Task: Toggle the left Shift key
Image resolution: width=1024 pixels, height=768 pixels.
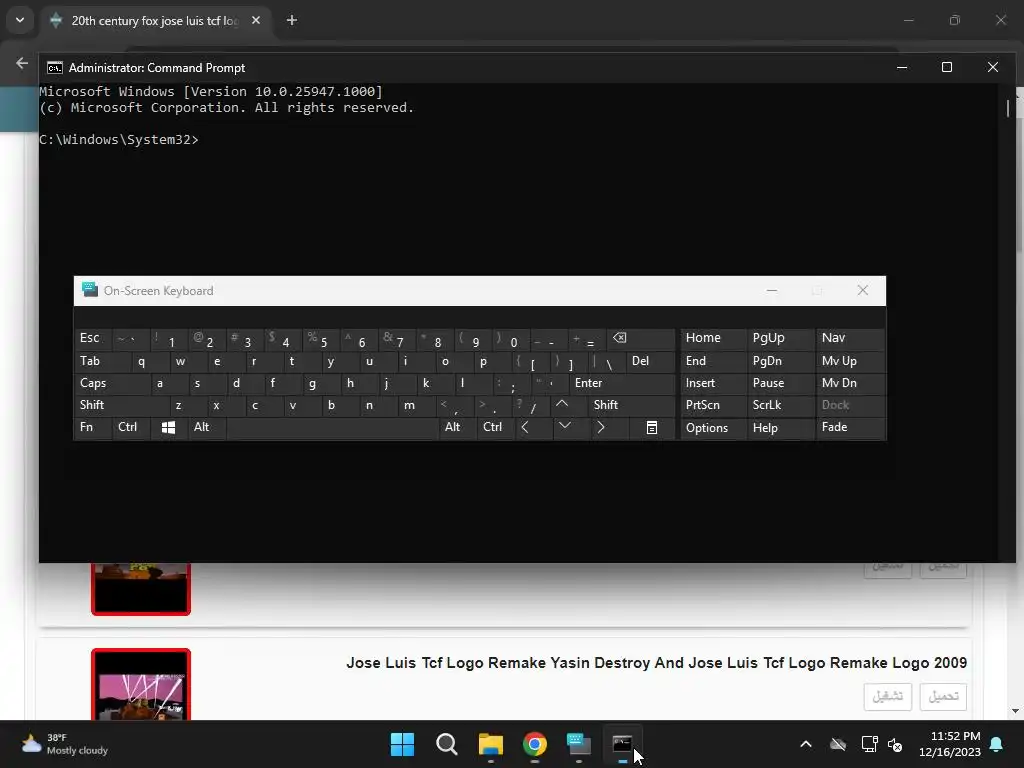Action: (122, 405)
